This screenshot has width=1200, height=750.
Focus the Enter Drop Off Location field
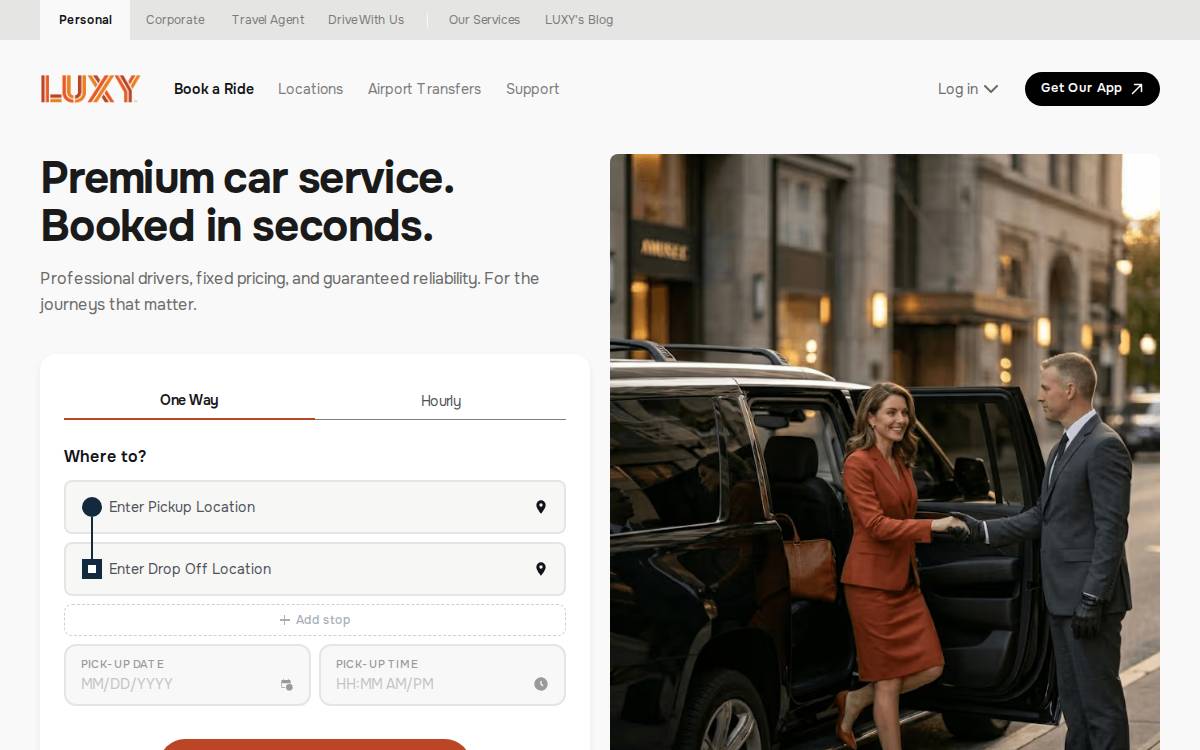pyautogui.click(x=315, y=569)
